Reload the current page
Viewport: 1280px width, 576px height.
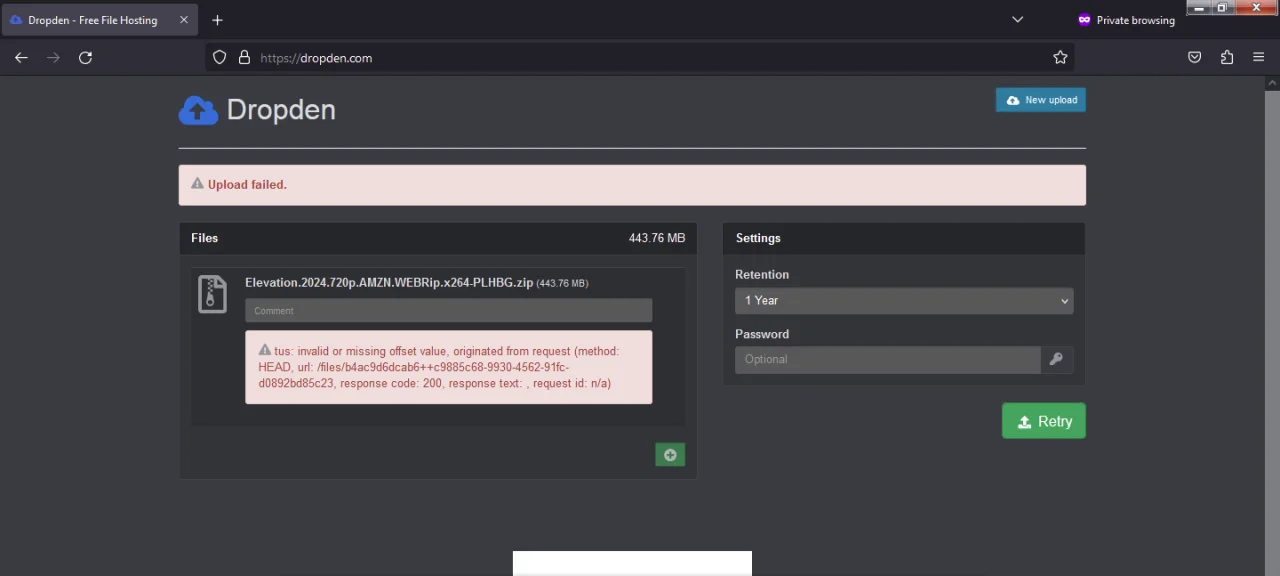[85, 58]
